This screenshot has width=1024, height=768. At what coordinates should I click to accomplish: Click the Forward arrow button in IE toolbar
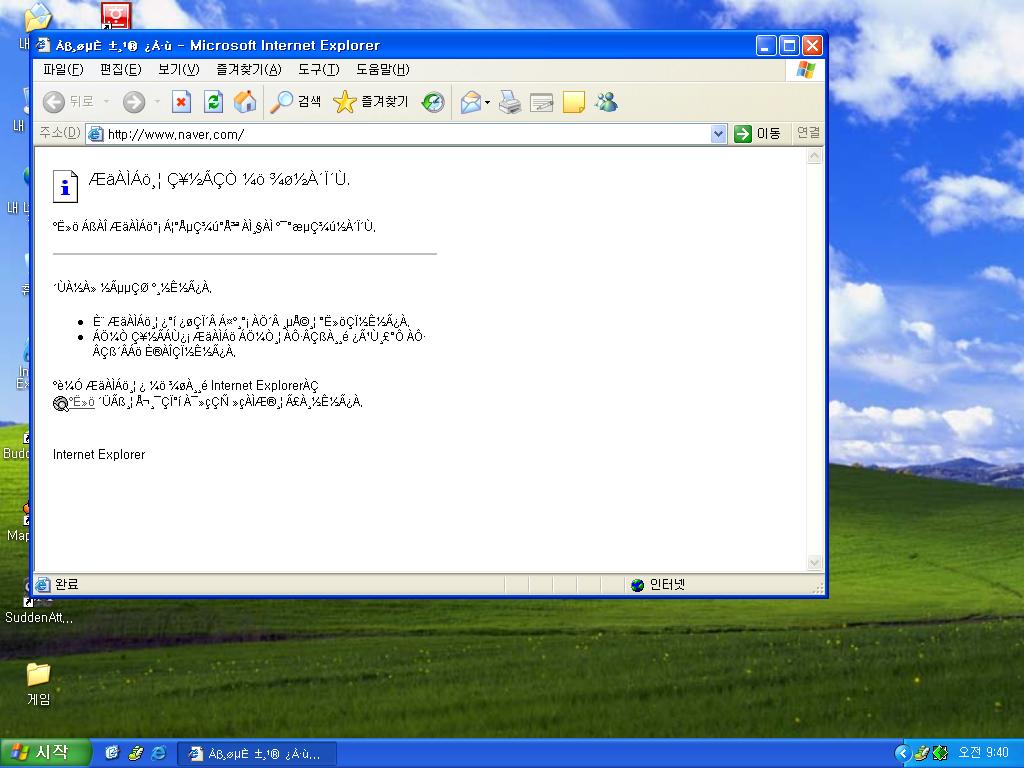coord(134,102)
